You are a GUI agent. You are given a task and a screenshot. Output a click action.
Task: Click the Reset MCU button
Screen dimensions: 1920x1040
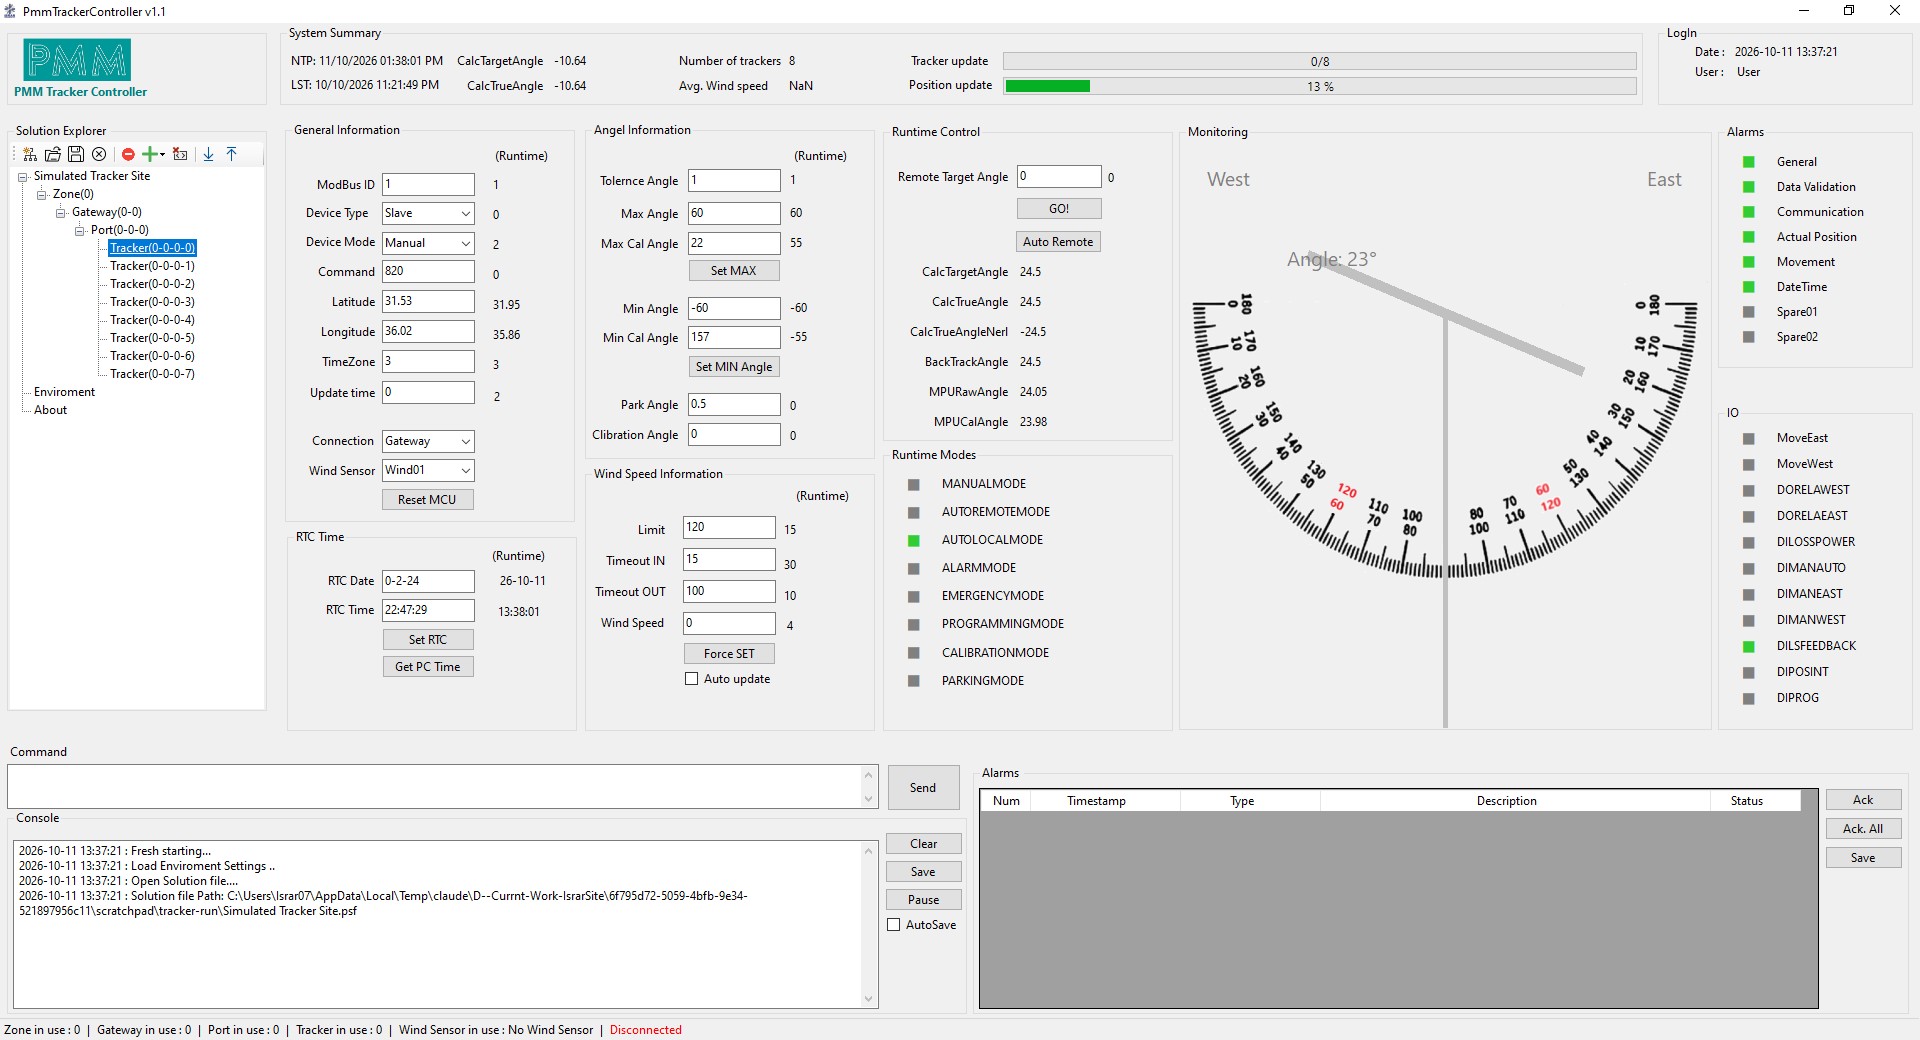click(428, 500)
